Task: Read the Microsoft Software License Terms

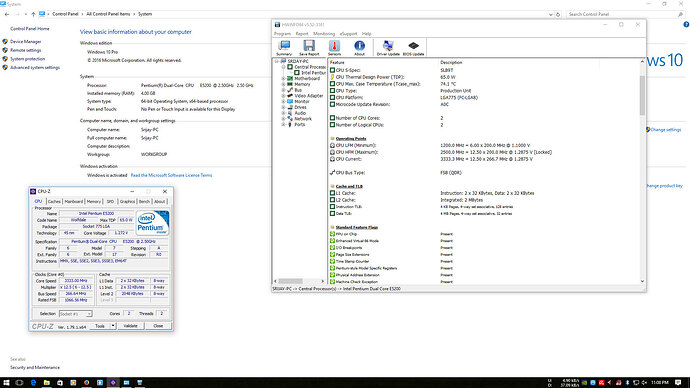Action: (171, 175)
